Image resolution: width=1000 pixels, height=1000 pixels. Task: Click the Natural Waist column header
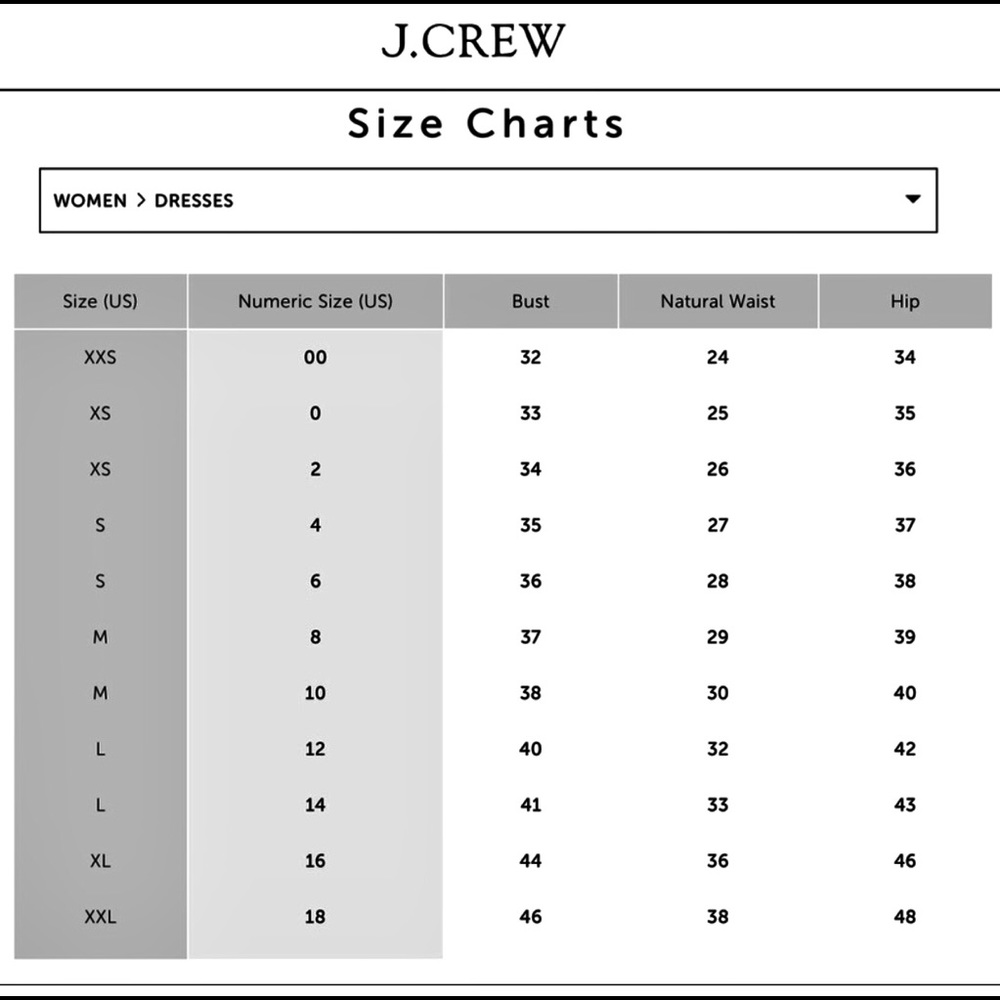tap(718, 301)
